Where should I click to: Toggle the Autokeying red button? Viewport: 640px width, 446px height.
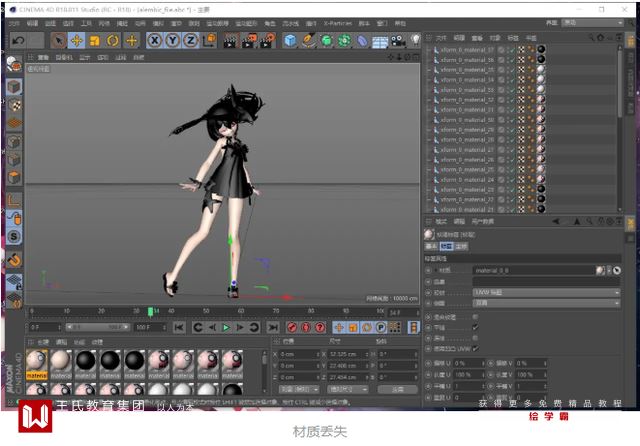tap(306, 327)
